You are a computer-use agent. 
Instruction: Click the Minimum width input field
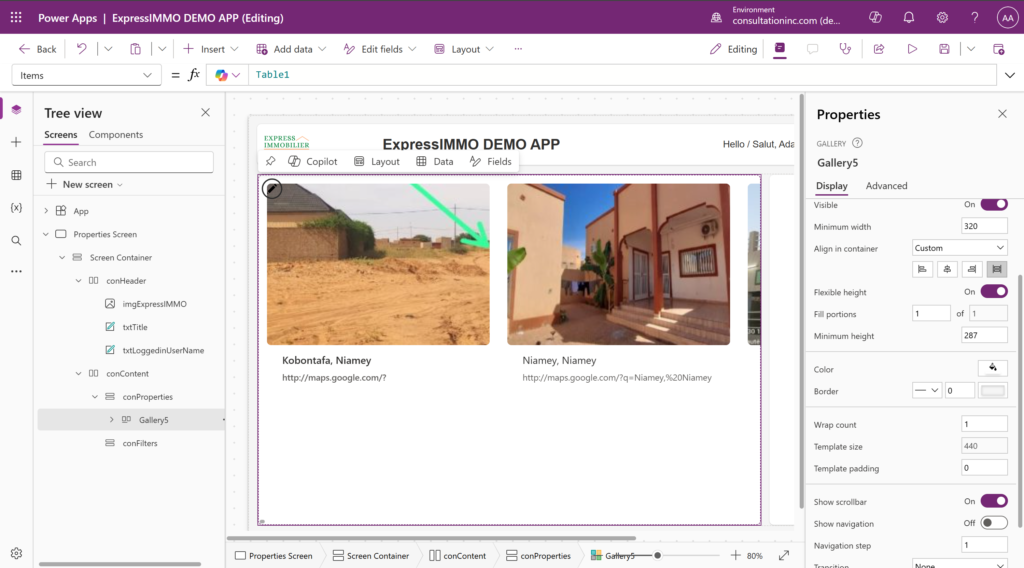point(984,226)
